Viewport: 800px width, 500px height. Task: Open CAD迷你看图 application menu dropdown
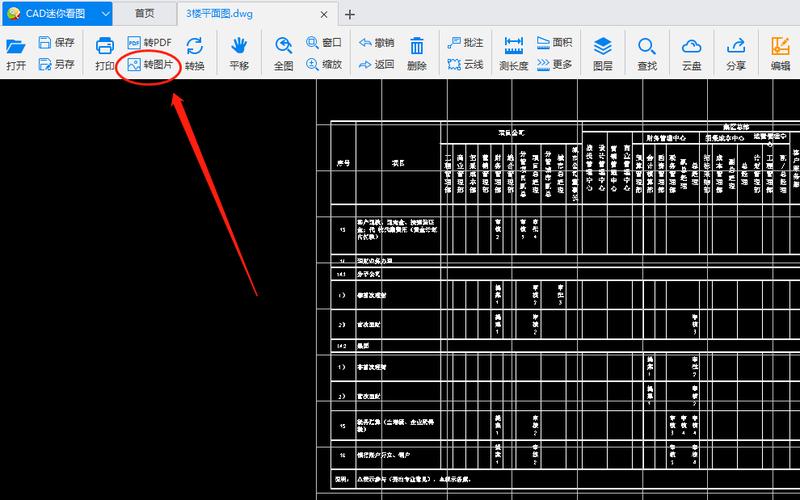click(x=106, y=14)
